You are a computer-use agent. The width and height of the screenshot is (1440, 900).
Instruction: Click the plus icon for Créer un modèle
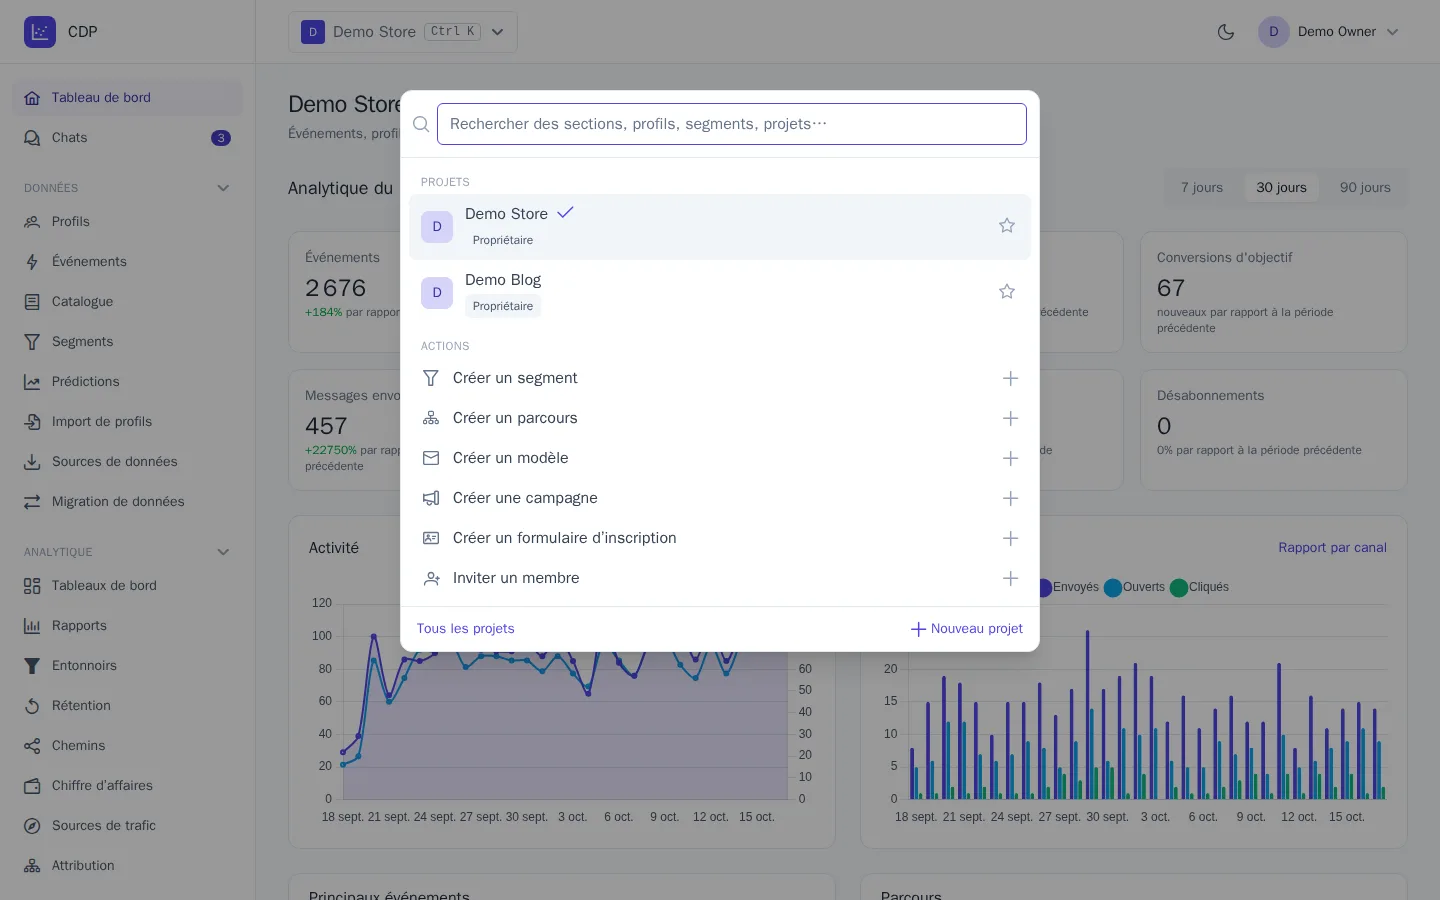click(x=1011, y=458)
